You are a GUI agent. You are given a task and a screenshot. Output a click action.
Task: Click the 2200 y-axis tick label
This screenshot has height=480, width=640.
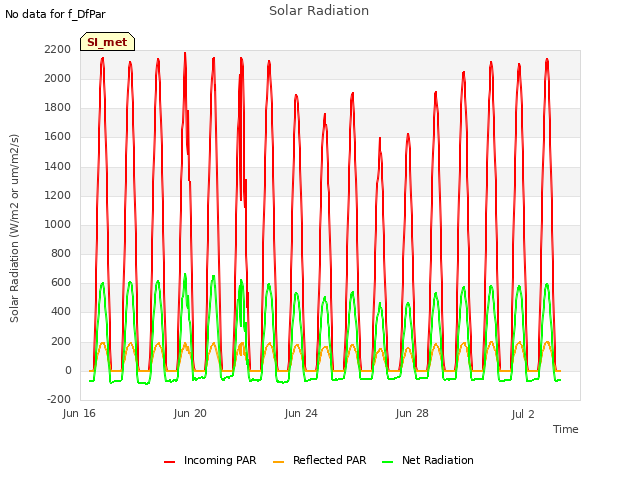58,49
